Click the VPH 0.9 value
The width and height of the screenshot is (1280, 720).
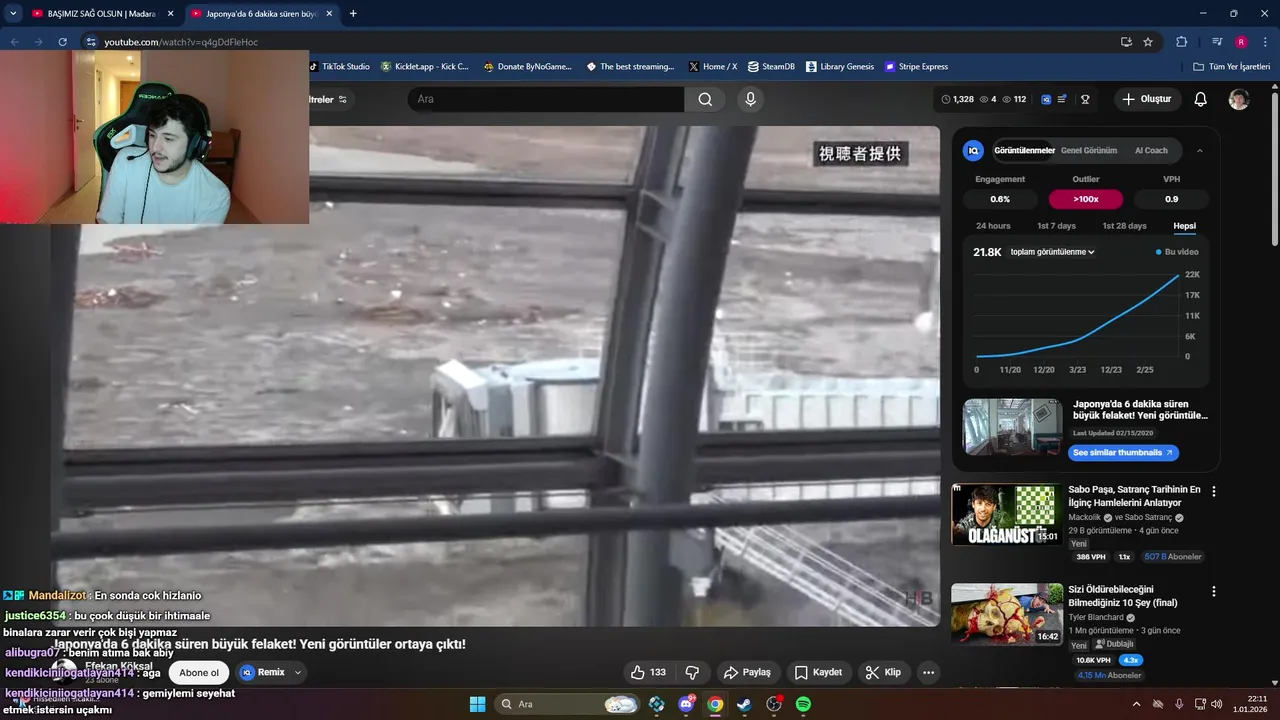pyautogui.click(x=1171, y=199)
